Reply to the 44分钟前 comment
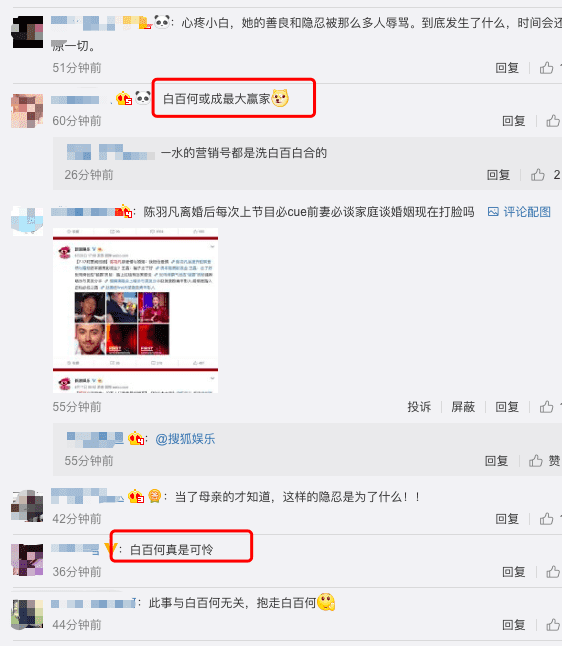Image resolution: width=562 pixels, height=646 pixels. tap(513, 625)
